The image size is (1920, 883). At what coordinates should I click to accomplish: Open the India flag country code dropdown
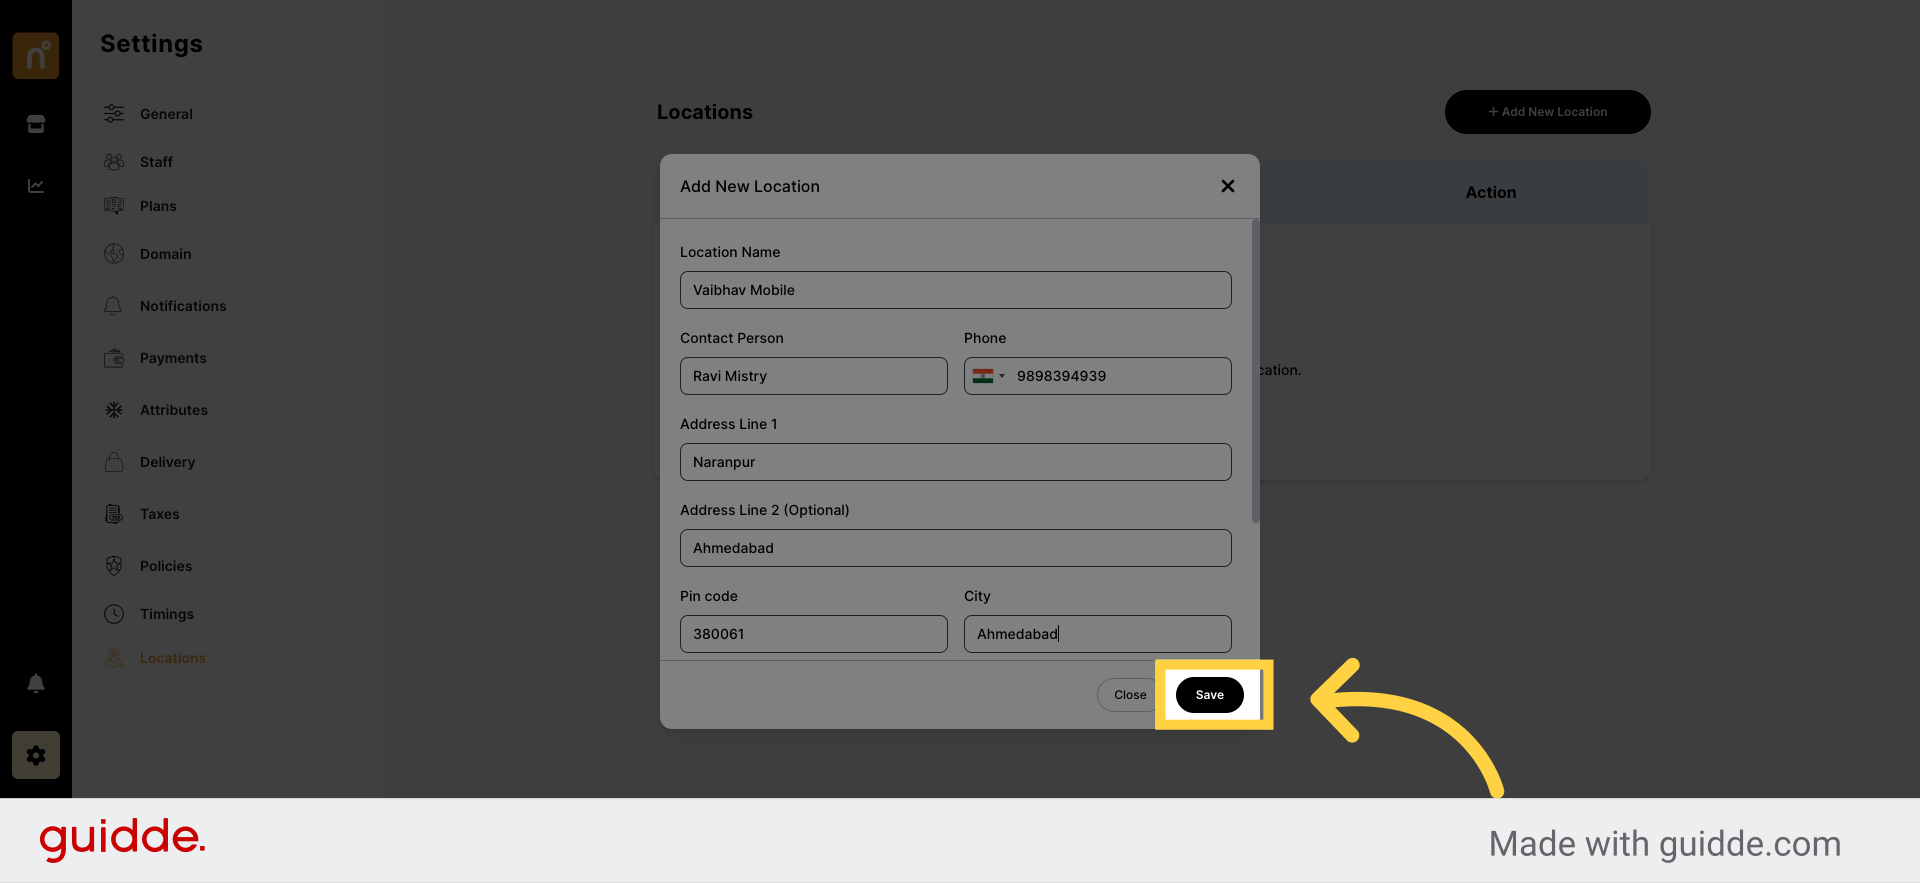pos(988,376)
